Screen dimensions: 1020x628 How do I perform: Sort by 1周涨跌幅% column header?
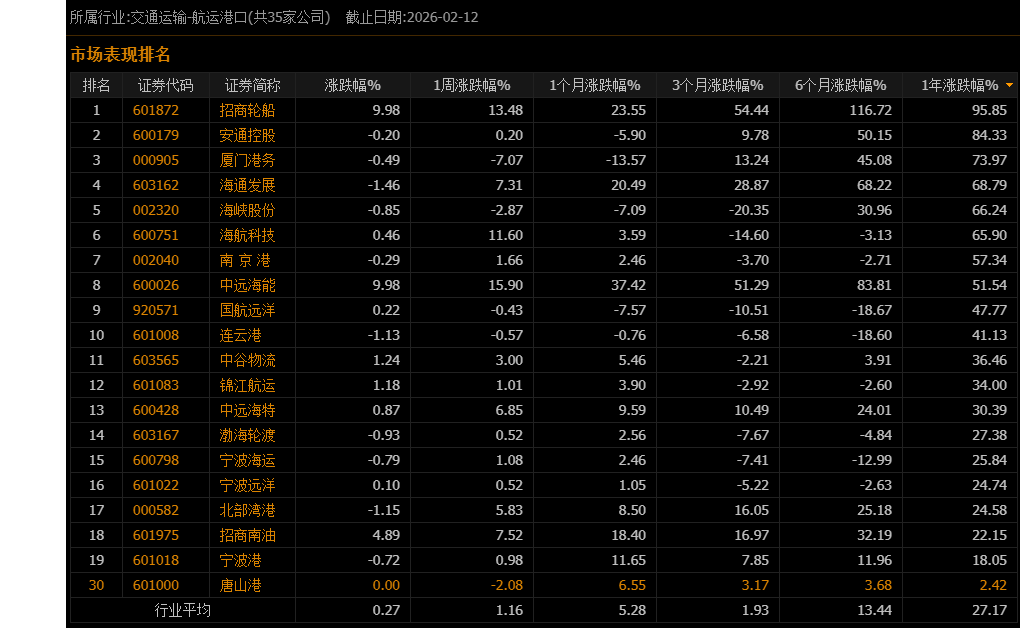pyautogui.click(x=472, y=85)
